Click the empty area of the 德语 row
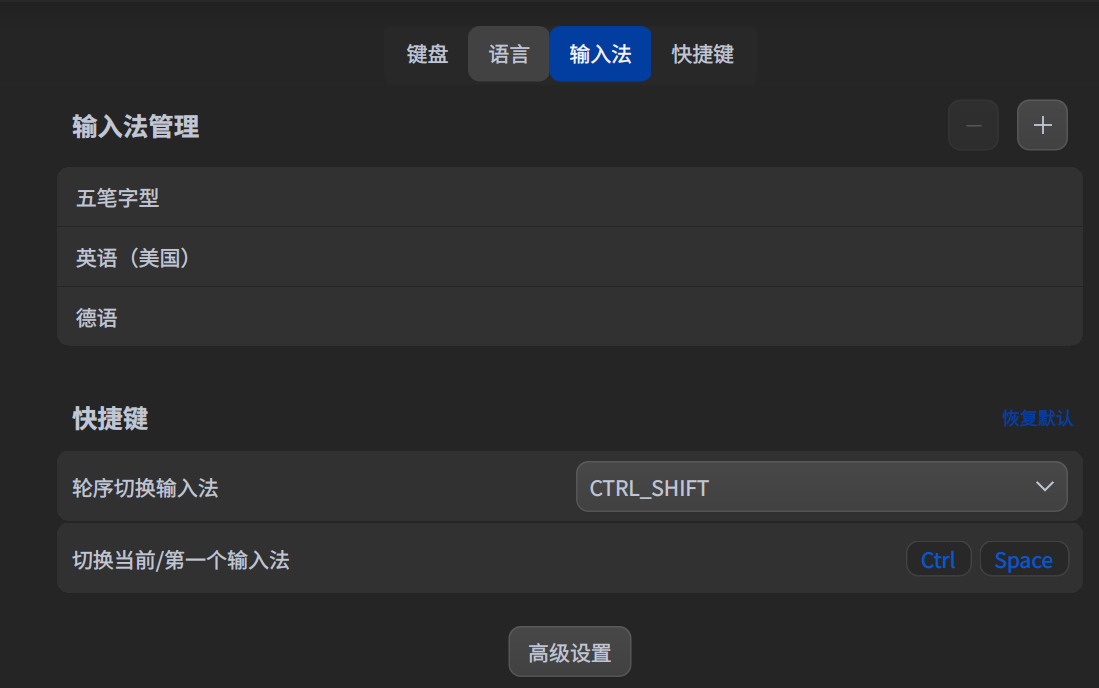This screenshot has height=688, width=1099. point(600,318)
